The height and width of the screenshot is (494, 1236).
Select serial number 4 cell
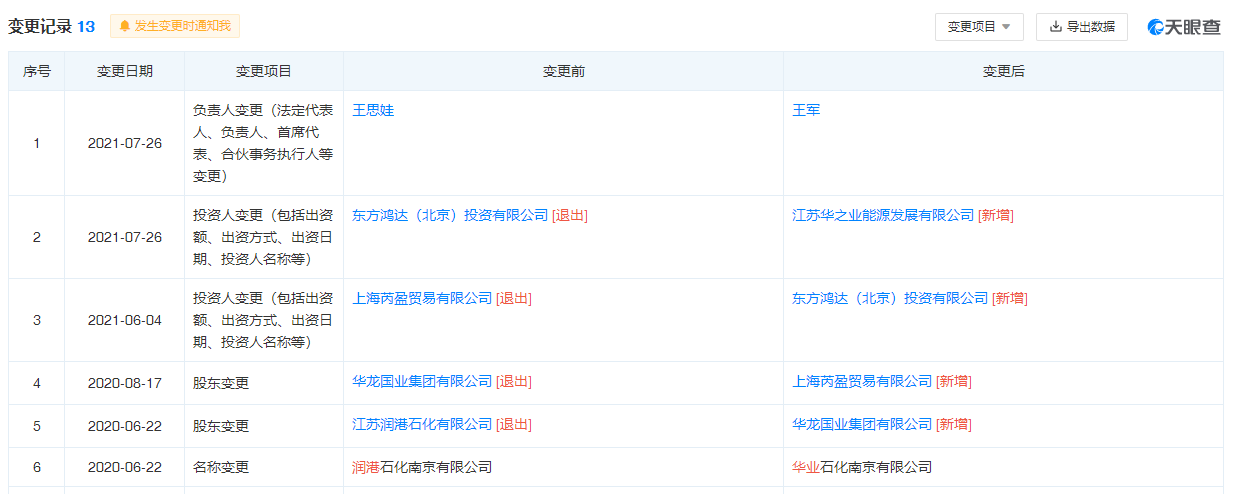37,383
